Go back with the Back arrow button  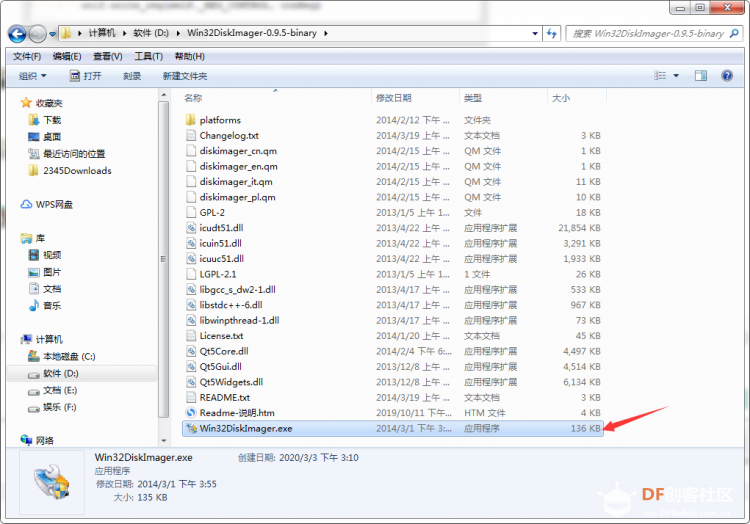point(17,33)
